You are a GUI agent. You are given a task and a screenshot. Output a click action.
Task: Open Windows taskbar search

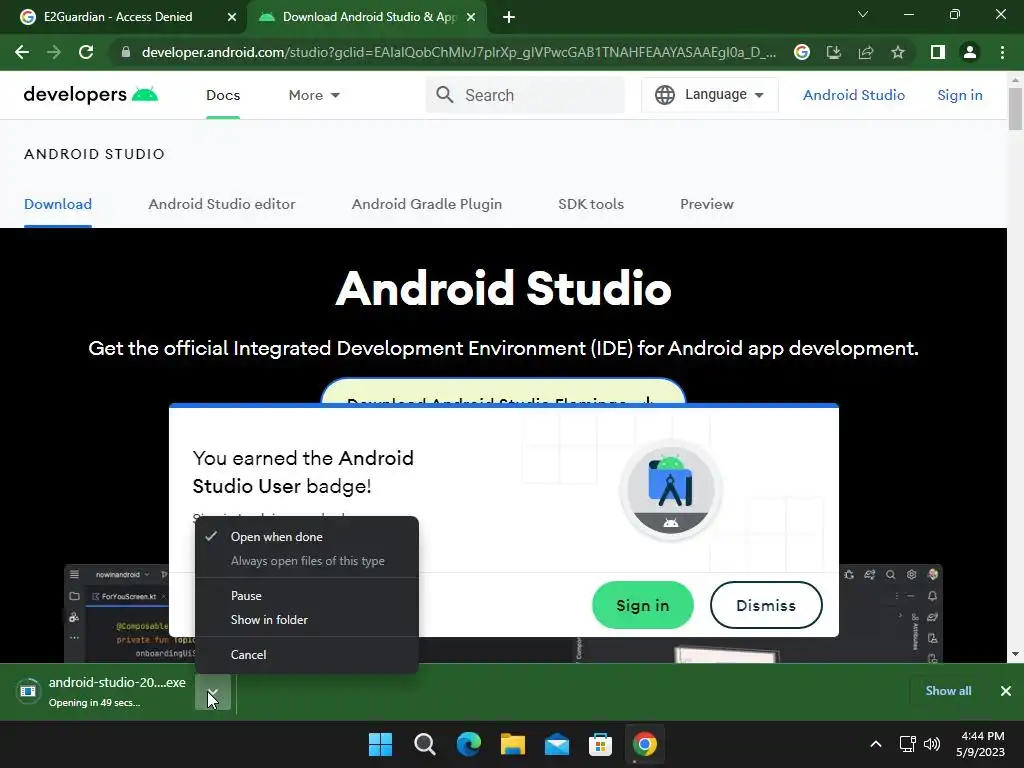point(424,744)
